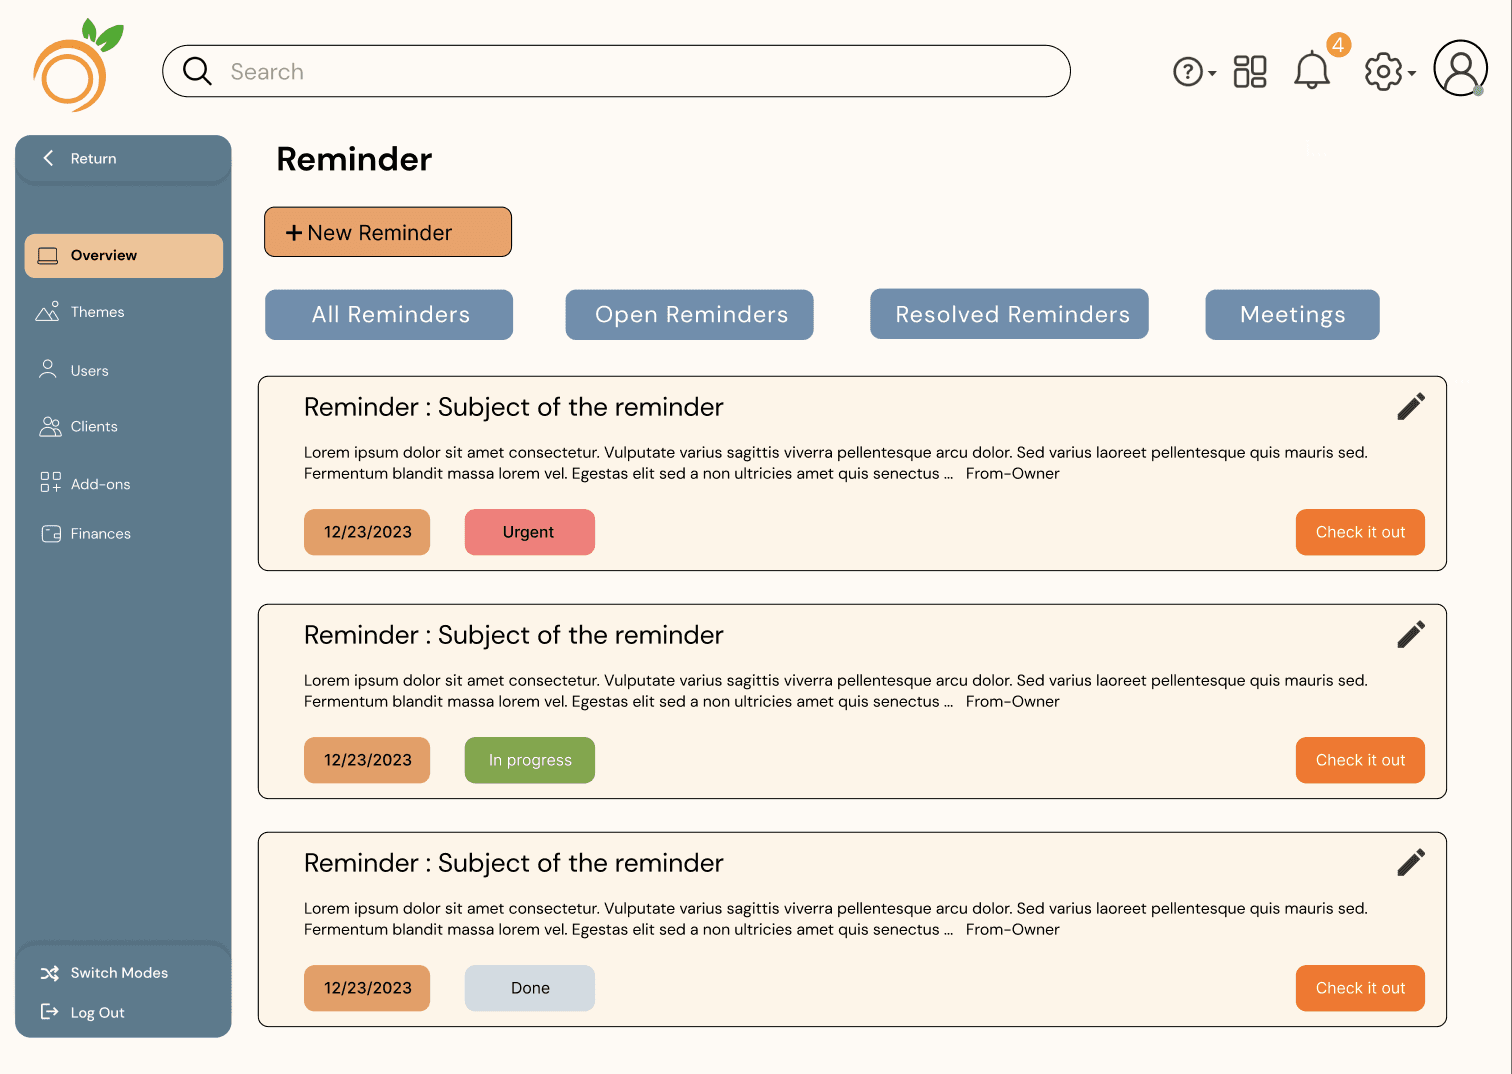Click pencil icon on the In progress reminder
Viewport: 1512px width, 1074px height.
[1411, 634]
